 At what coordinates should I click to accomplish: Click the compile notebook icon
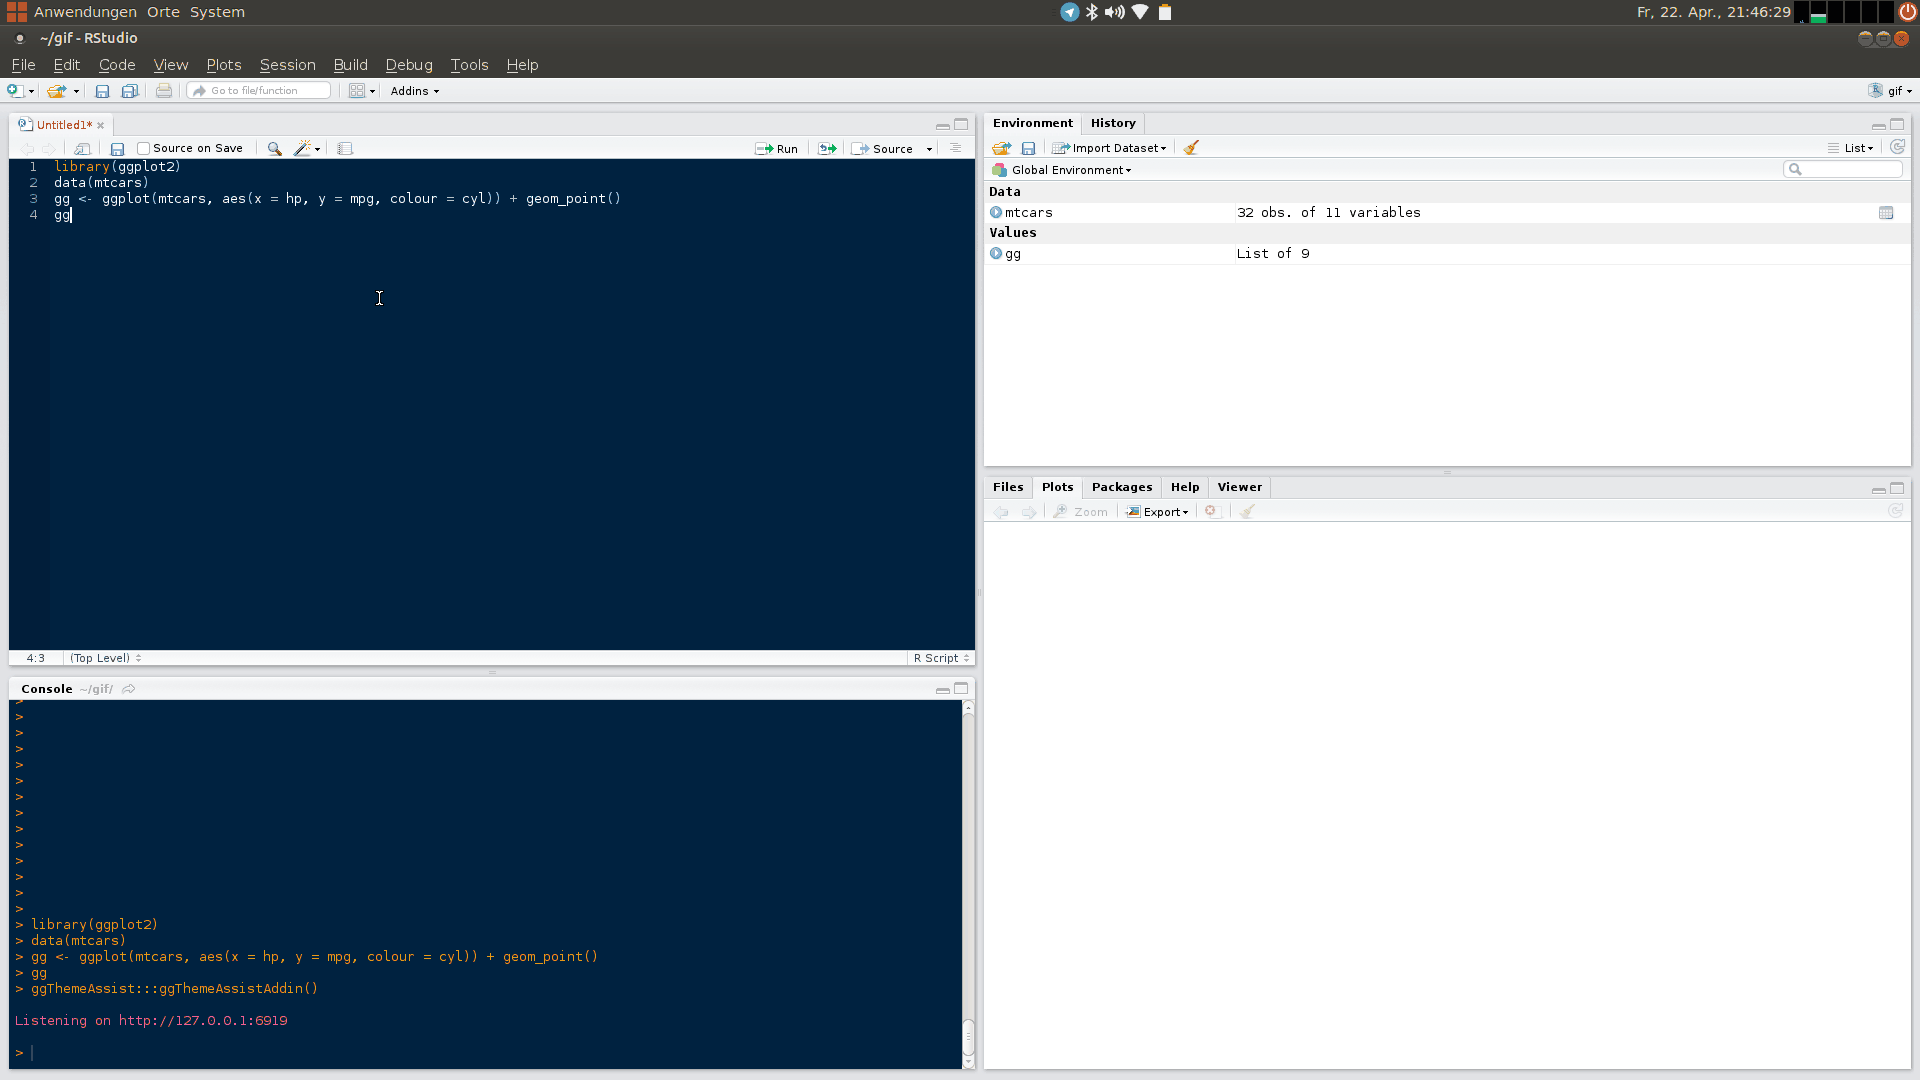(x=345, y=148)
